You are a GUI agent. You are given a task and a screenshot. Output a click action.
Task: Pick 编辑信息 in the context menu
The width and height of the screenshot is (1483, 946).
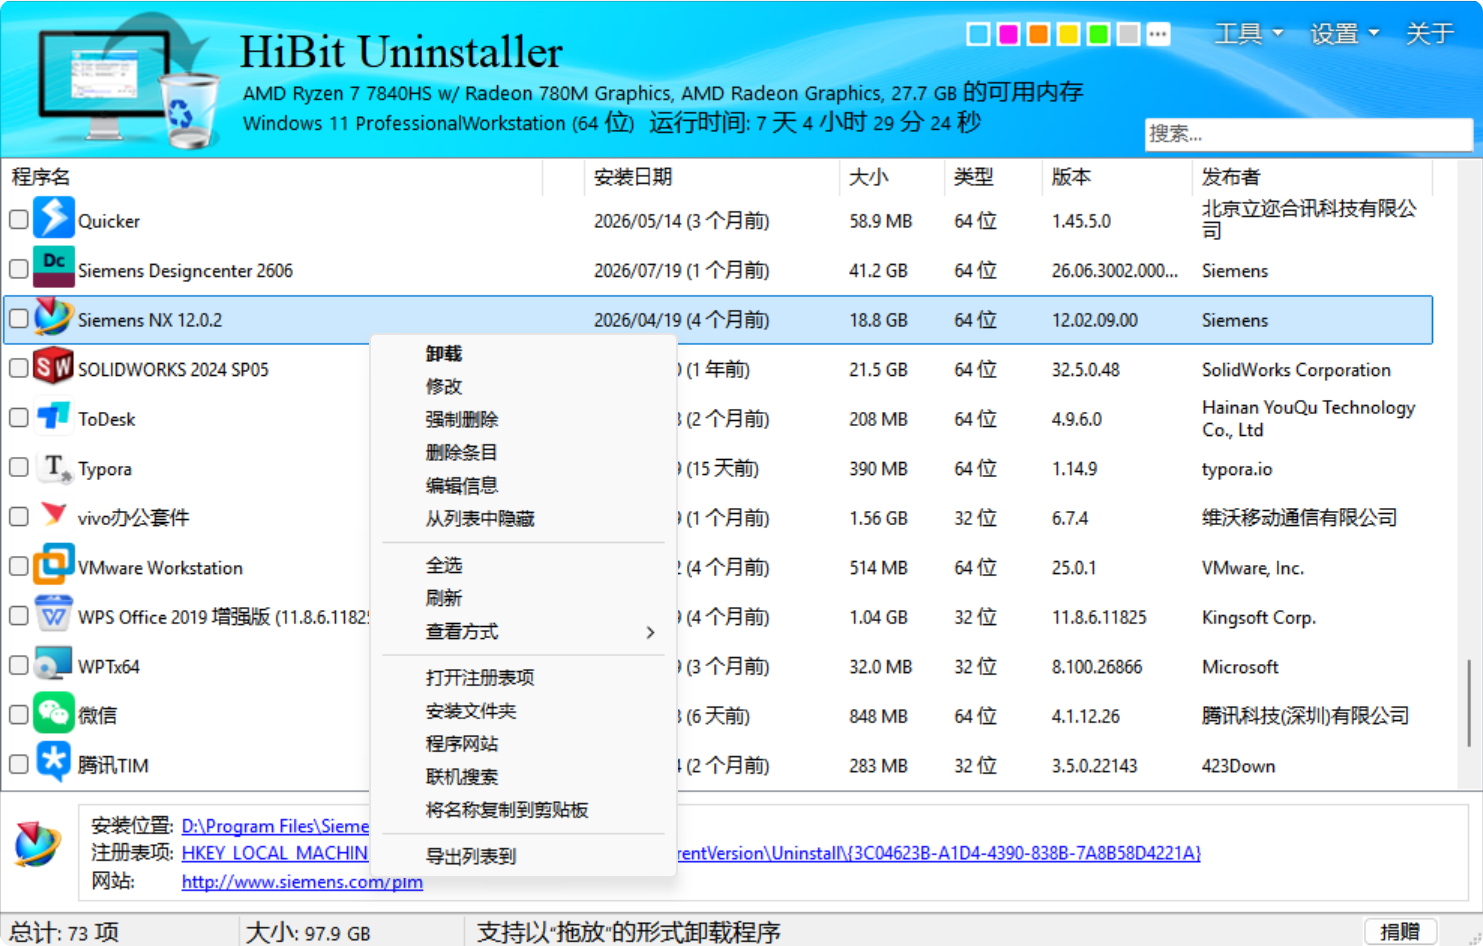523,486
